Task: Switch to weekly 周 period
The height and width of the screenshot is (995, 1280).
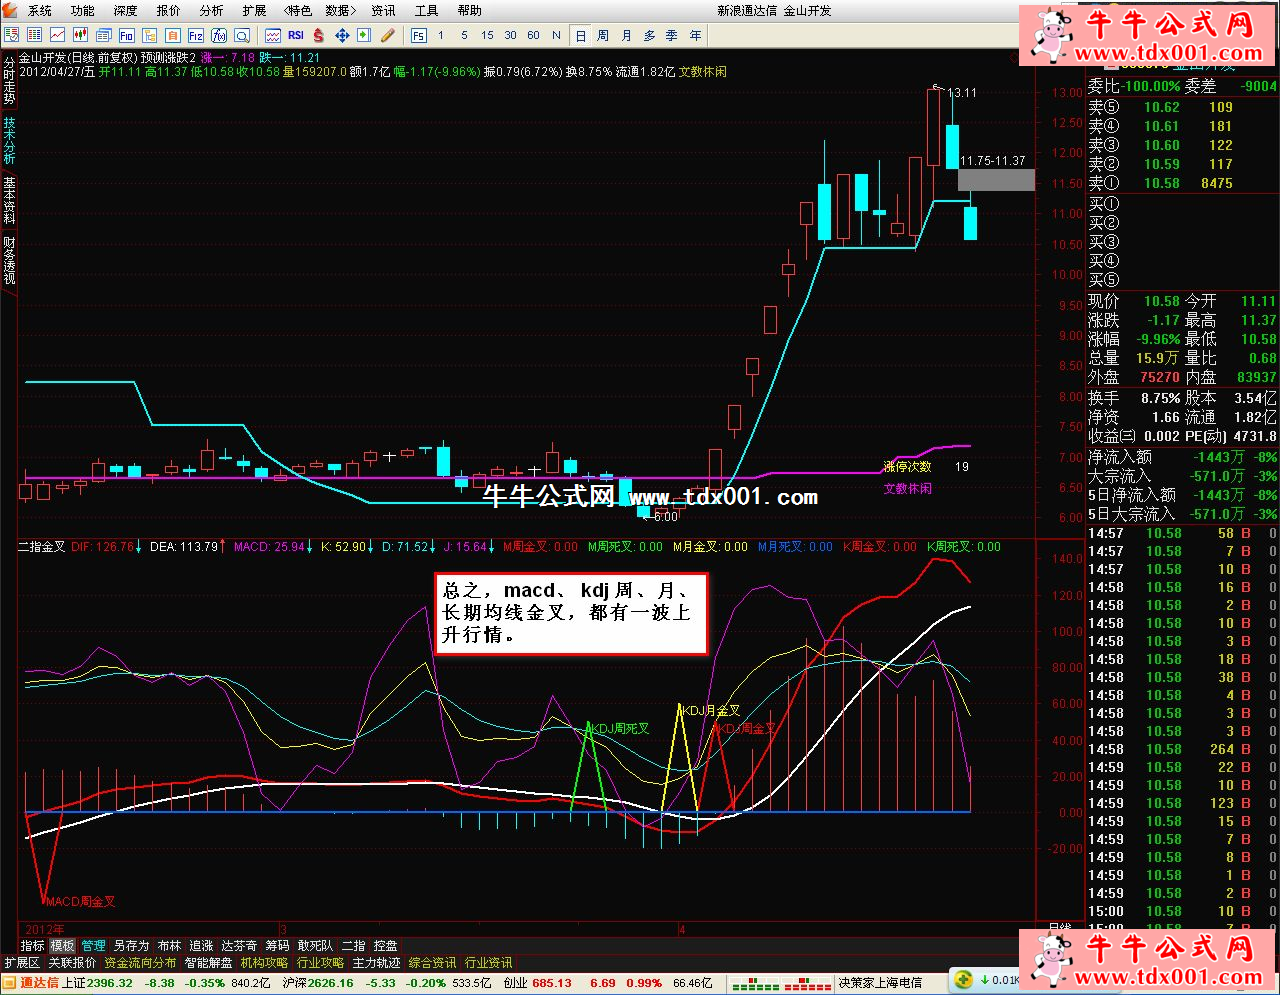Action: click(603, 35)
